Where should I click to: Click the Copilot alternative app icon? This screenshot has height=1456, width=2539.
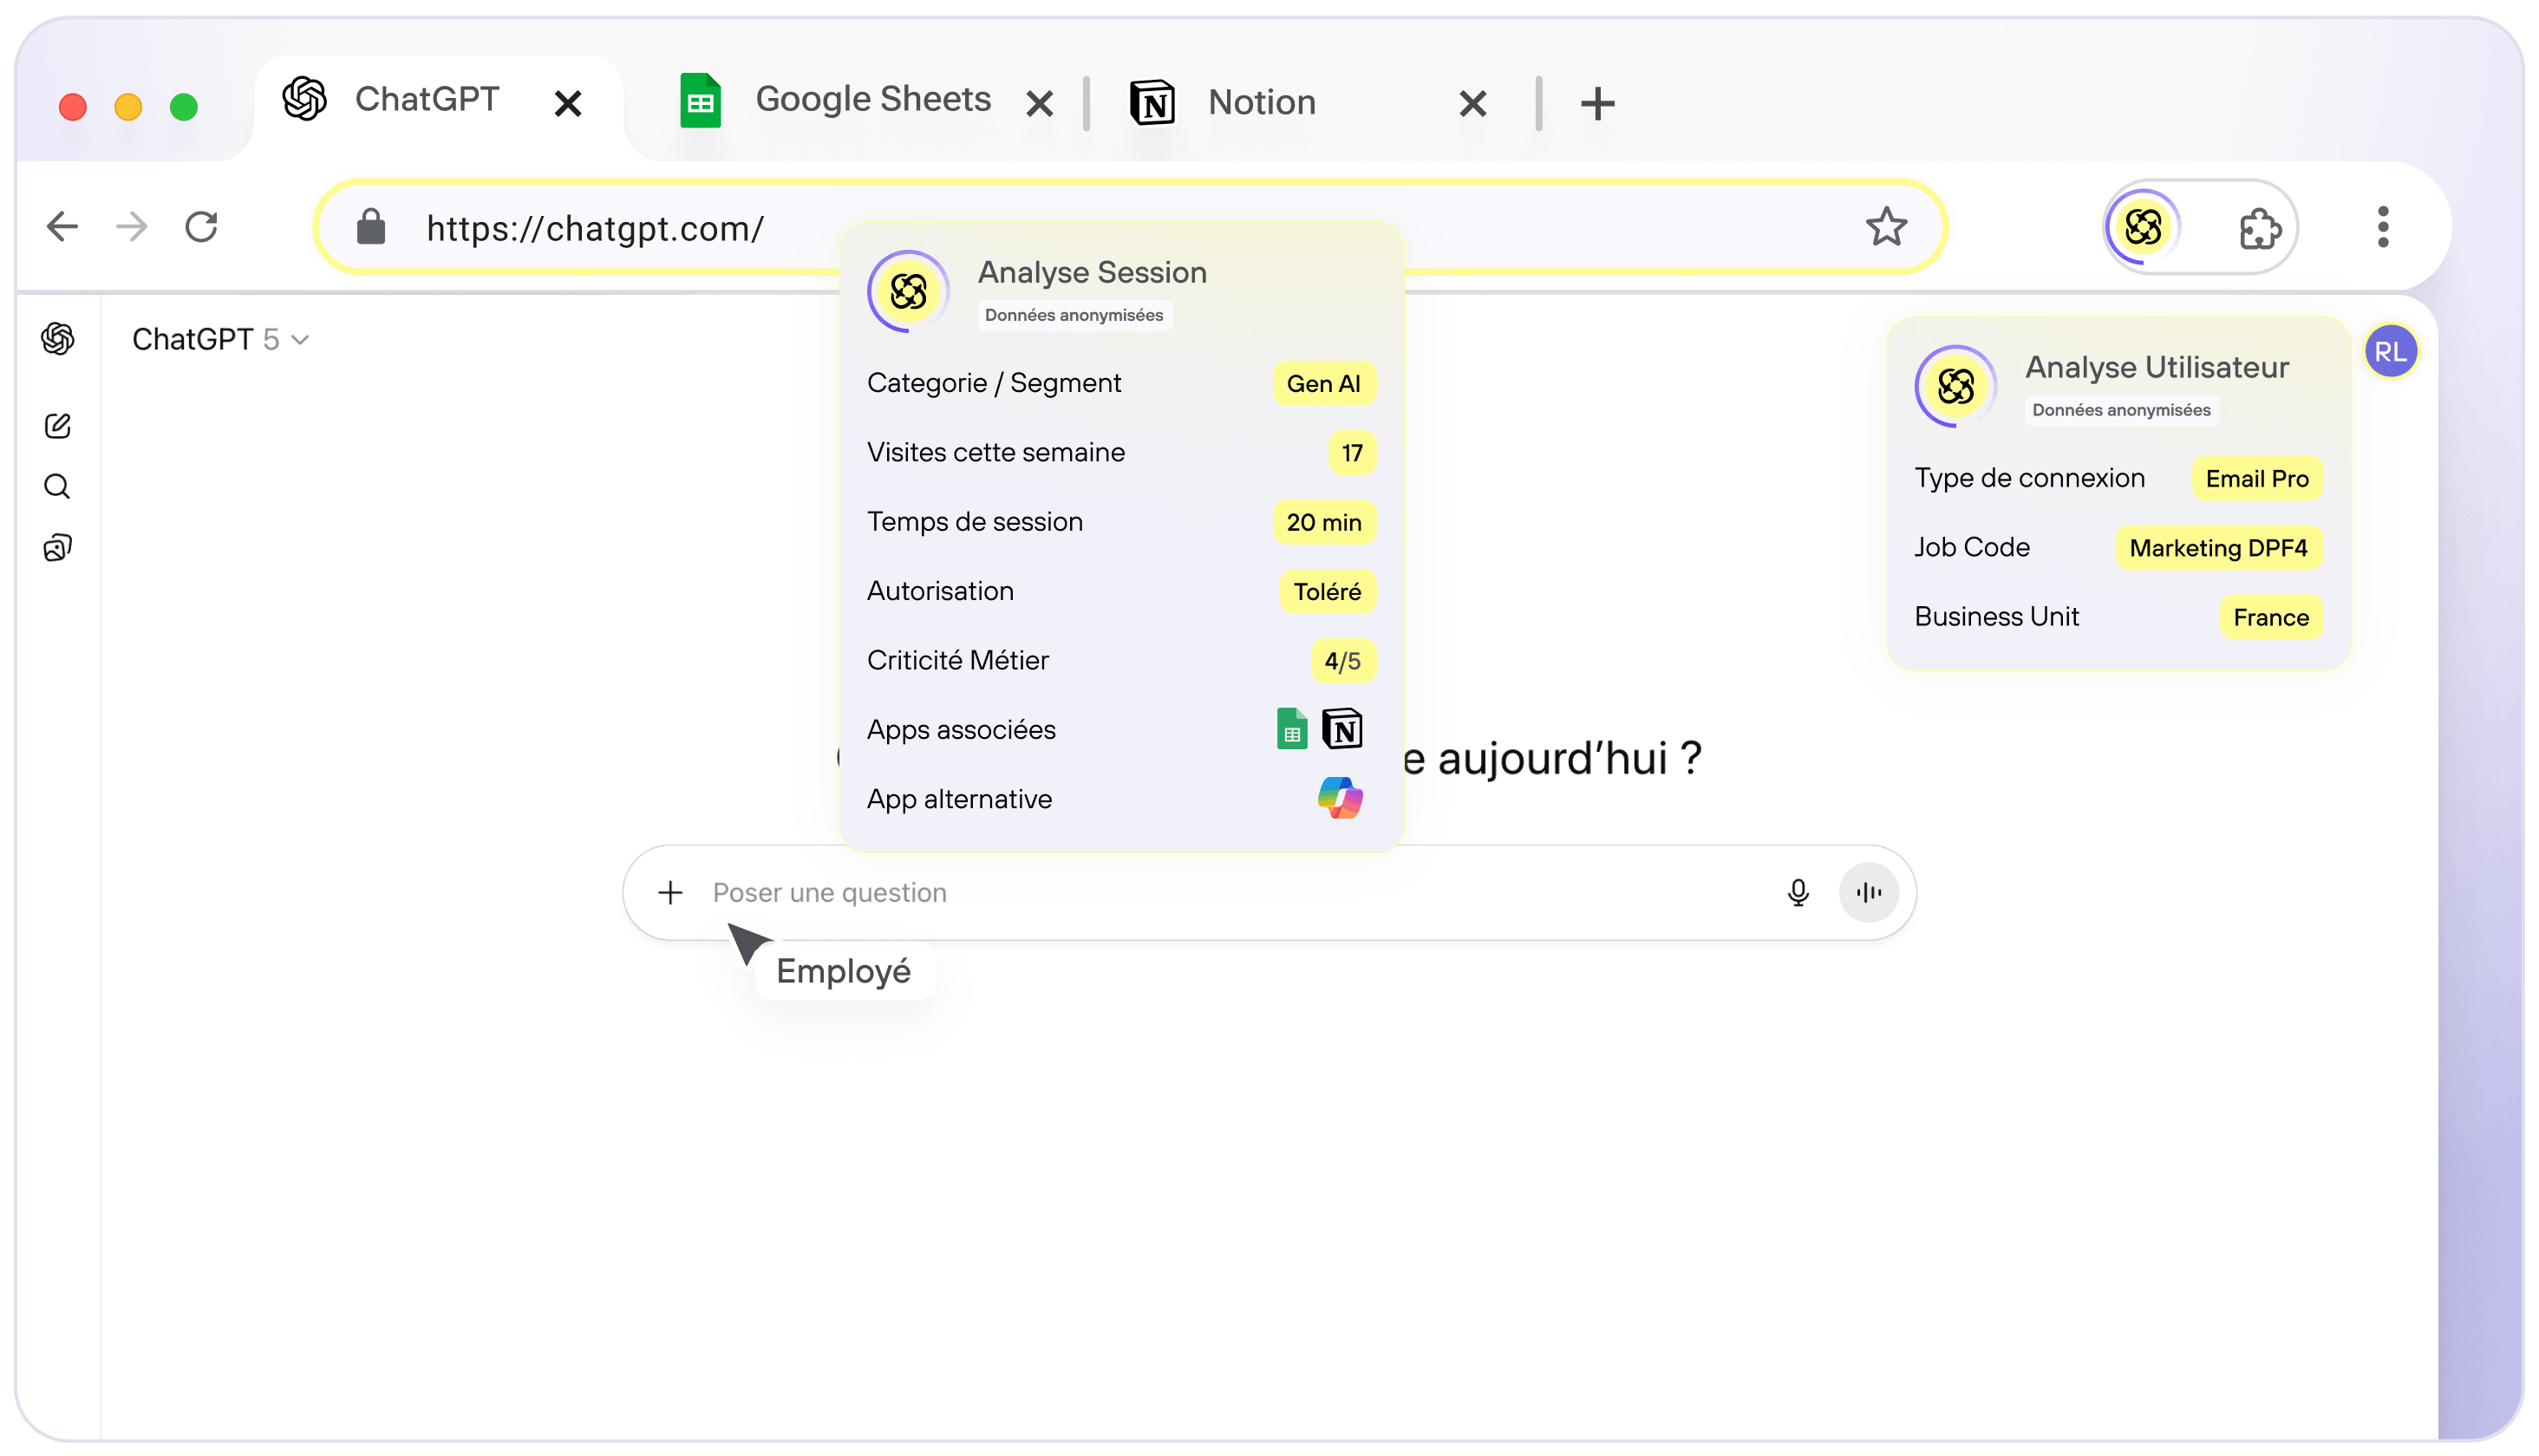click(1340, 798)
